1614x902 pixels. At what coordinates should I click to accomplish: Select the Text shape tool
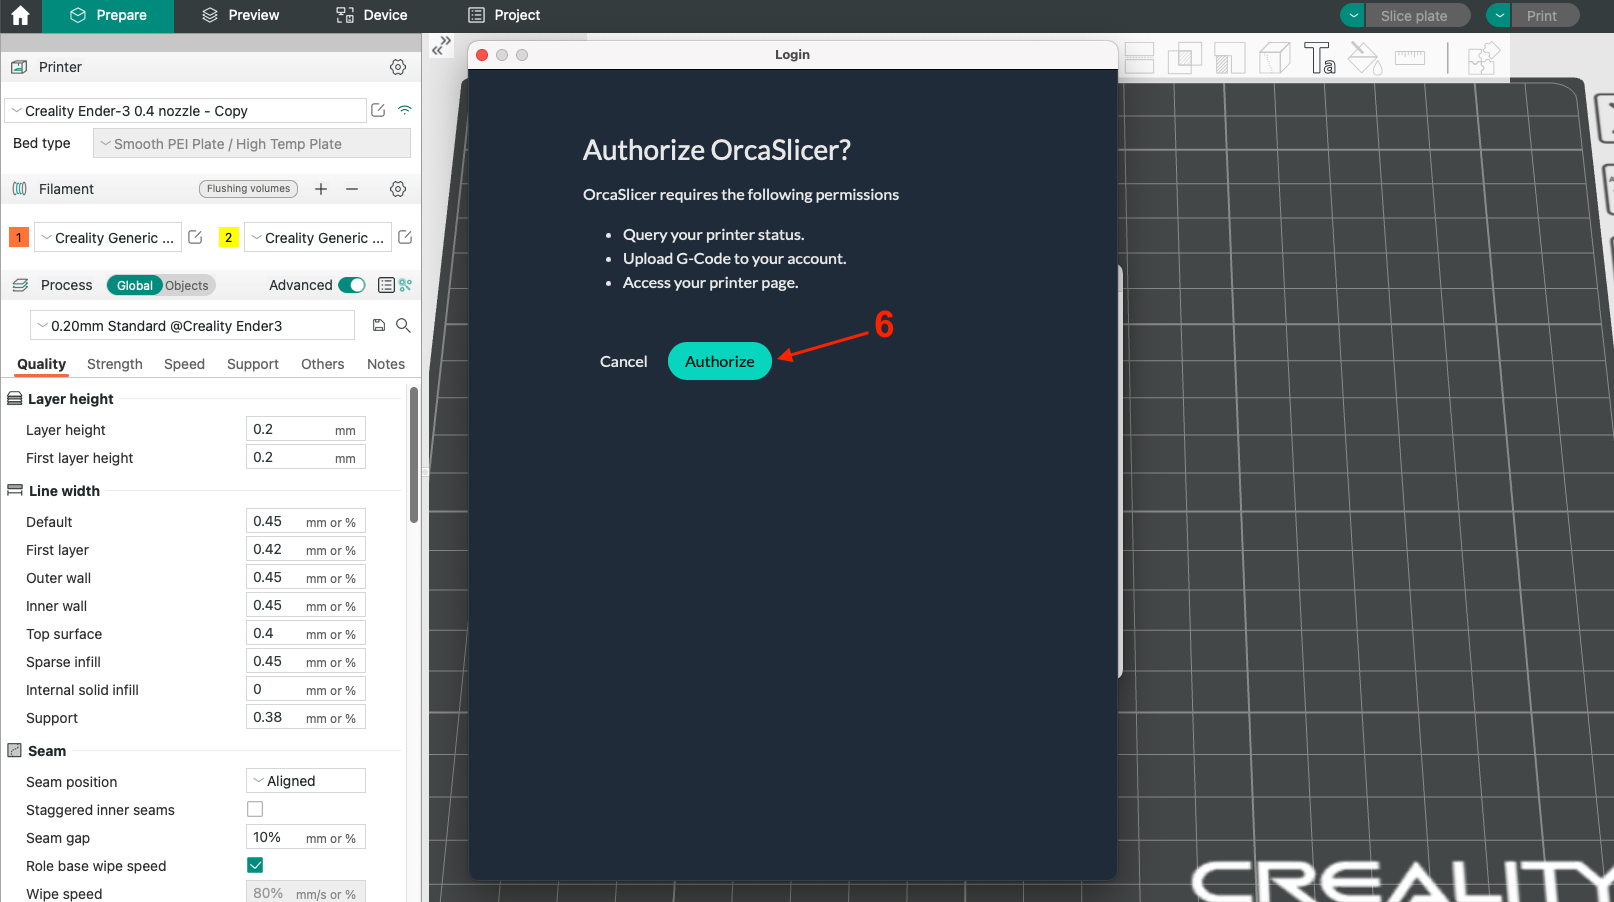1320,58
